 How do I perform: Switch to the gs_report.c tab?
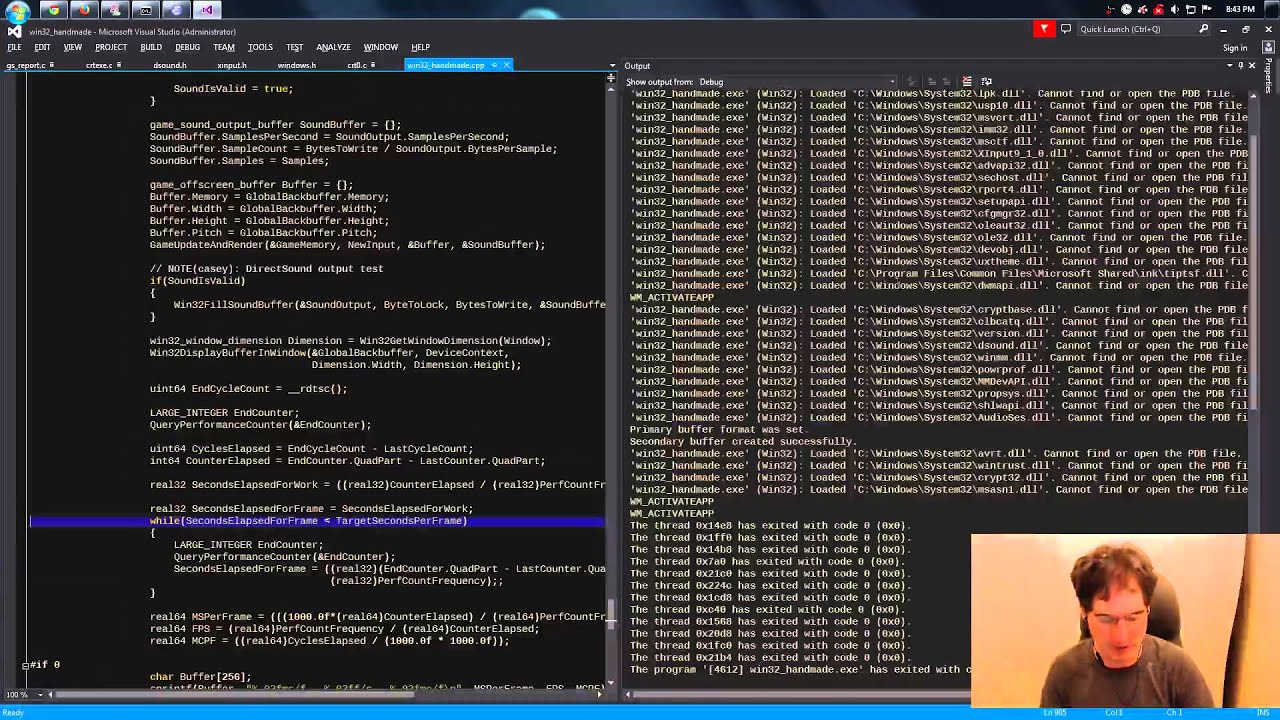point(26,66)
